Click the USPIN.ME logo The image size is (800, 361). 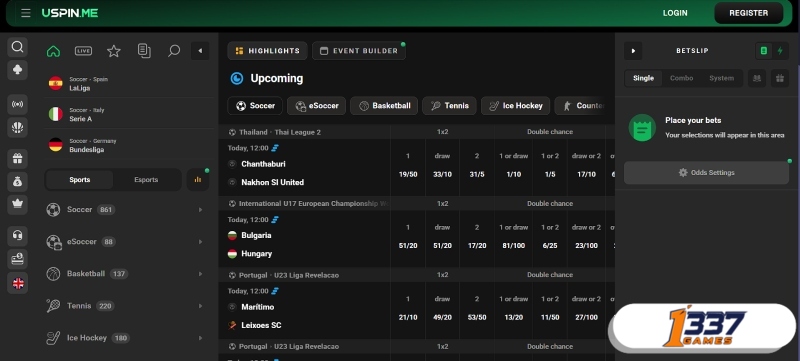point(70,13)
